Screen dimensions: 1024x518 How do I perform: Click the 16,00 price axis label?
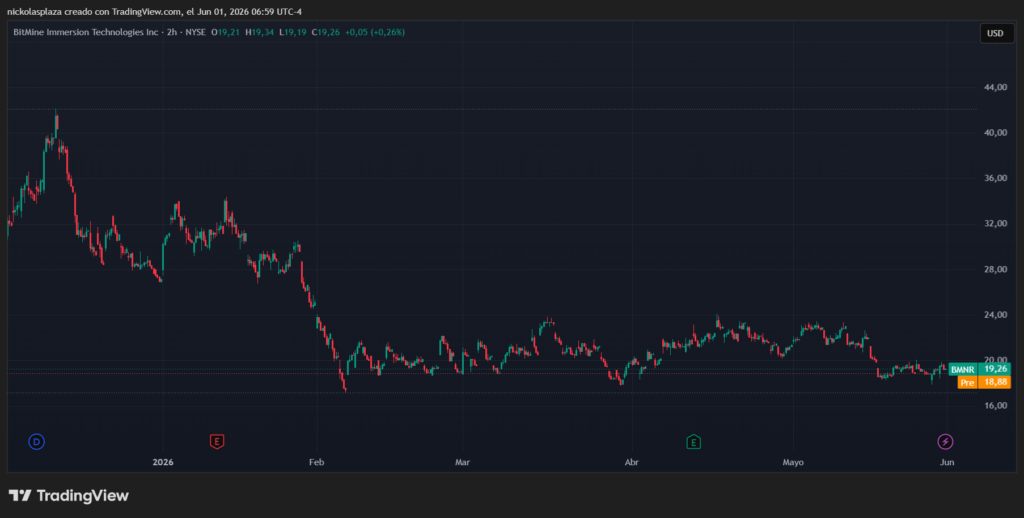pos(995,406)
